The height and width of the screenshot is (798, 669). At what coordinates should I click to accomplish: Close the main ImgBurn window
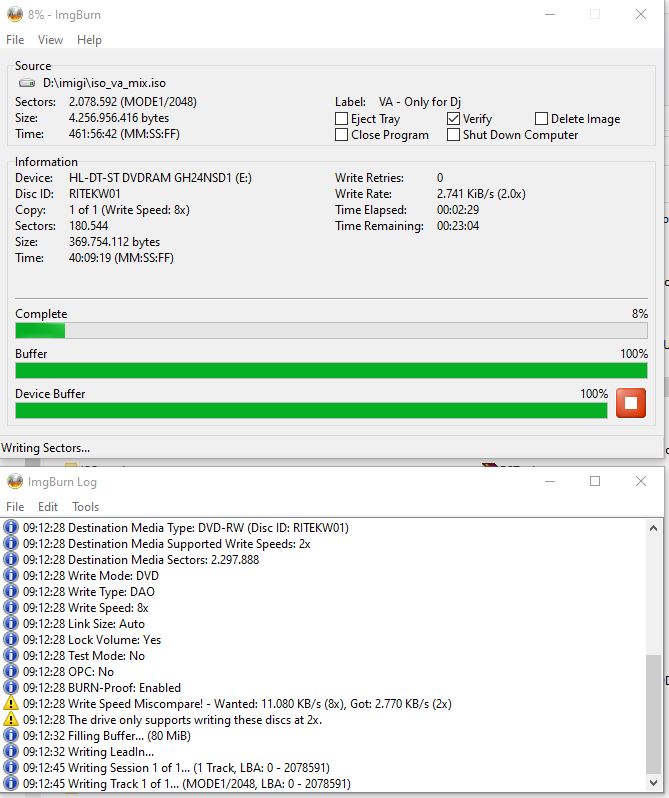(x=641, y=14)
